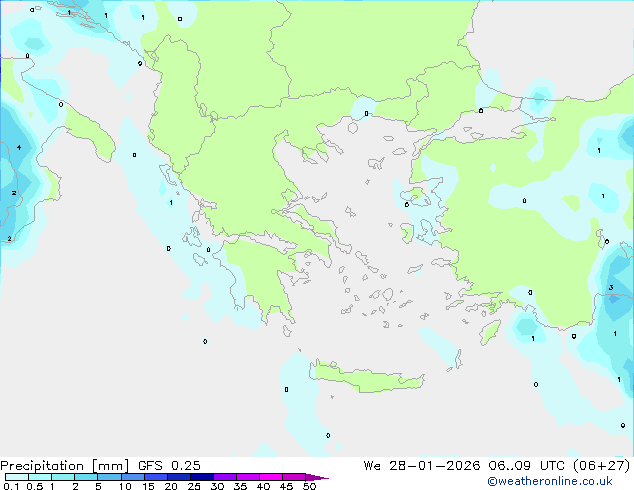This screenshot has height=490, width=634.
Task: Click legend scale label "30"
Action: click(x=217, y=486)
